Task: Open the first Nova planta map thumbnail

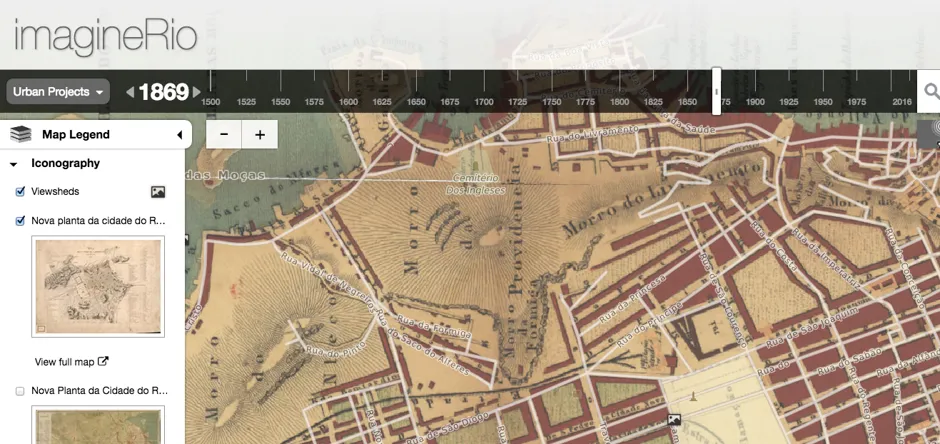Action: coord(98,286)
